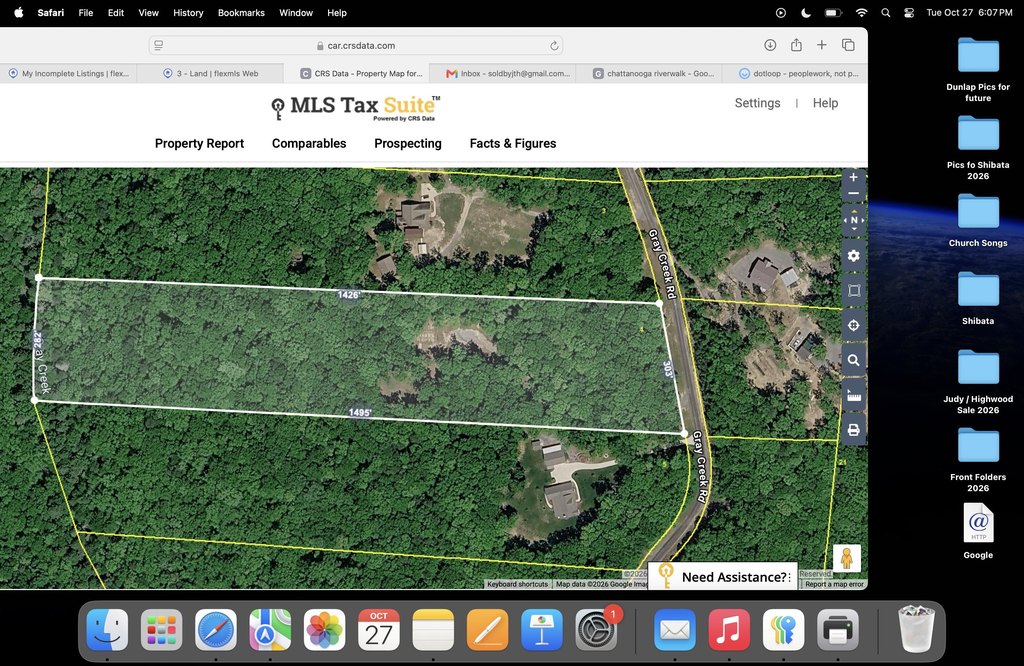Open the Prospecting menu
The width and height of the screenshot is (1024, 666).
click(x=408, y=144)
